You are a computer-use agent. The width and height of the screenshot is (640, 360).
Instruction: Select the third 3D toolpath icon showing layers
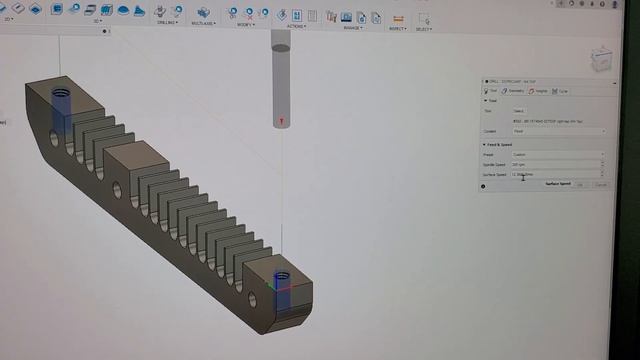point(90,10)
